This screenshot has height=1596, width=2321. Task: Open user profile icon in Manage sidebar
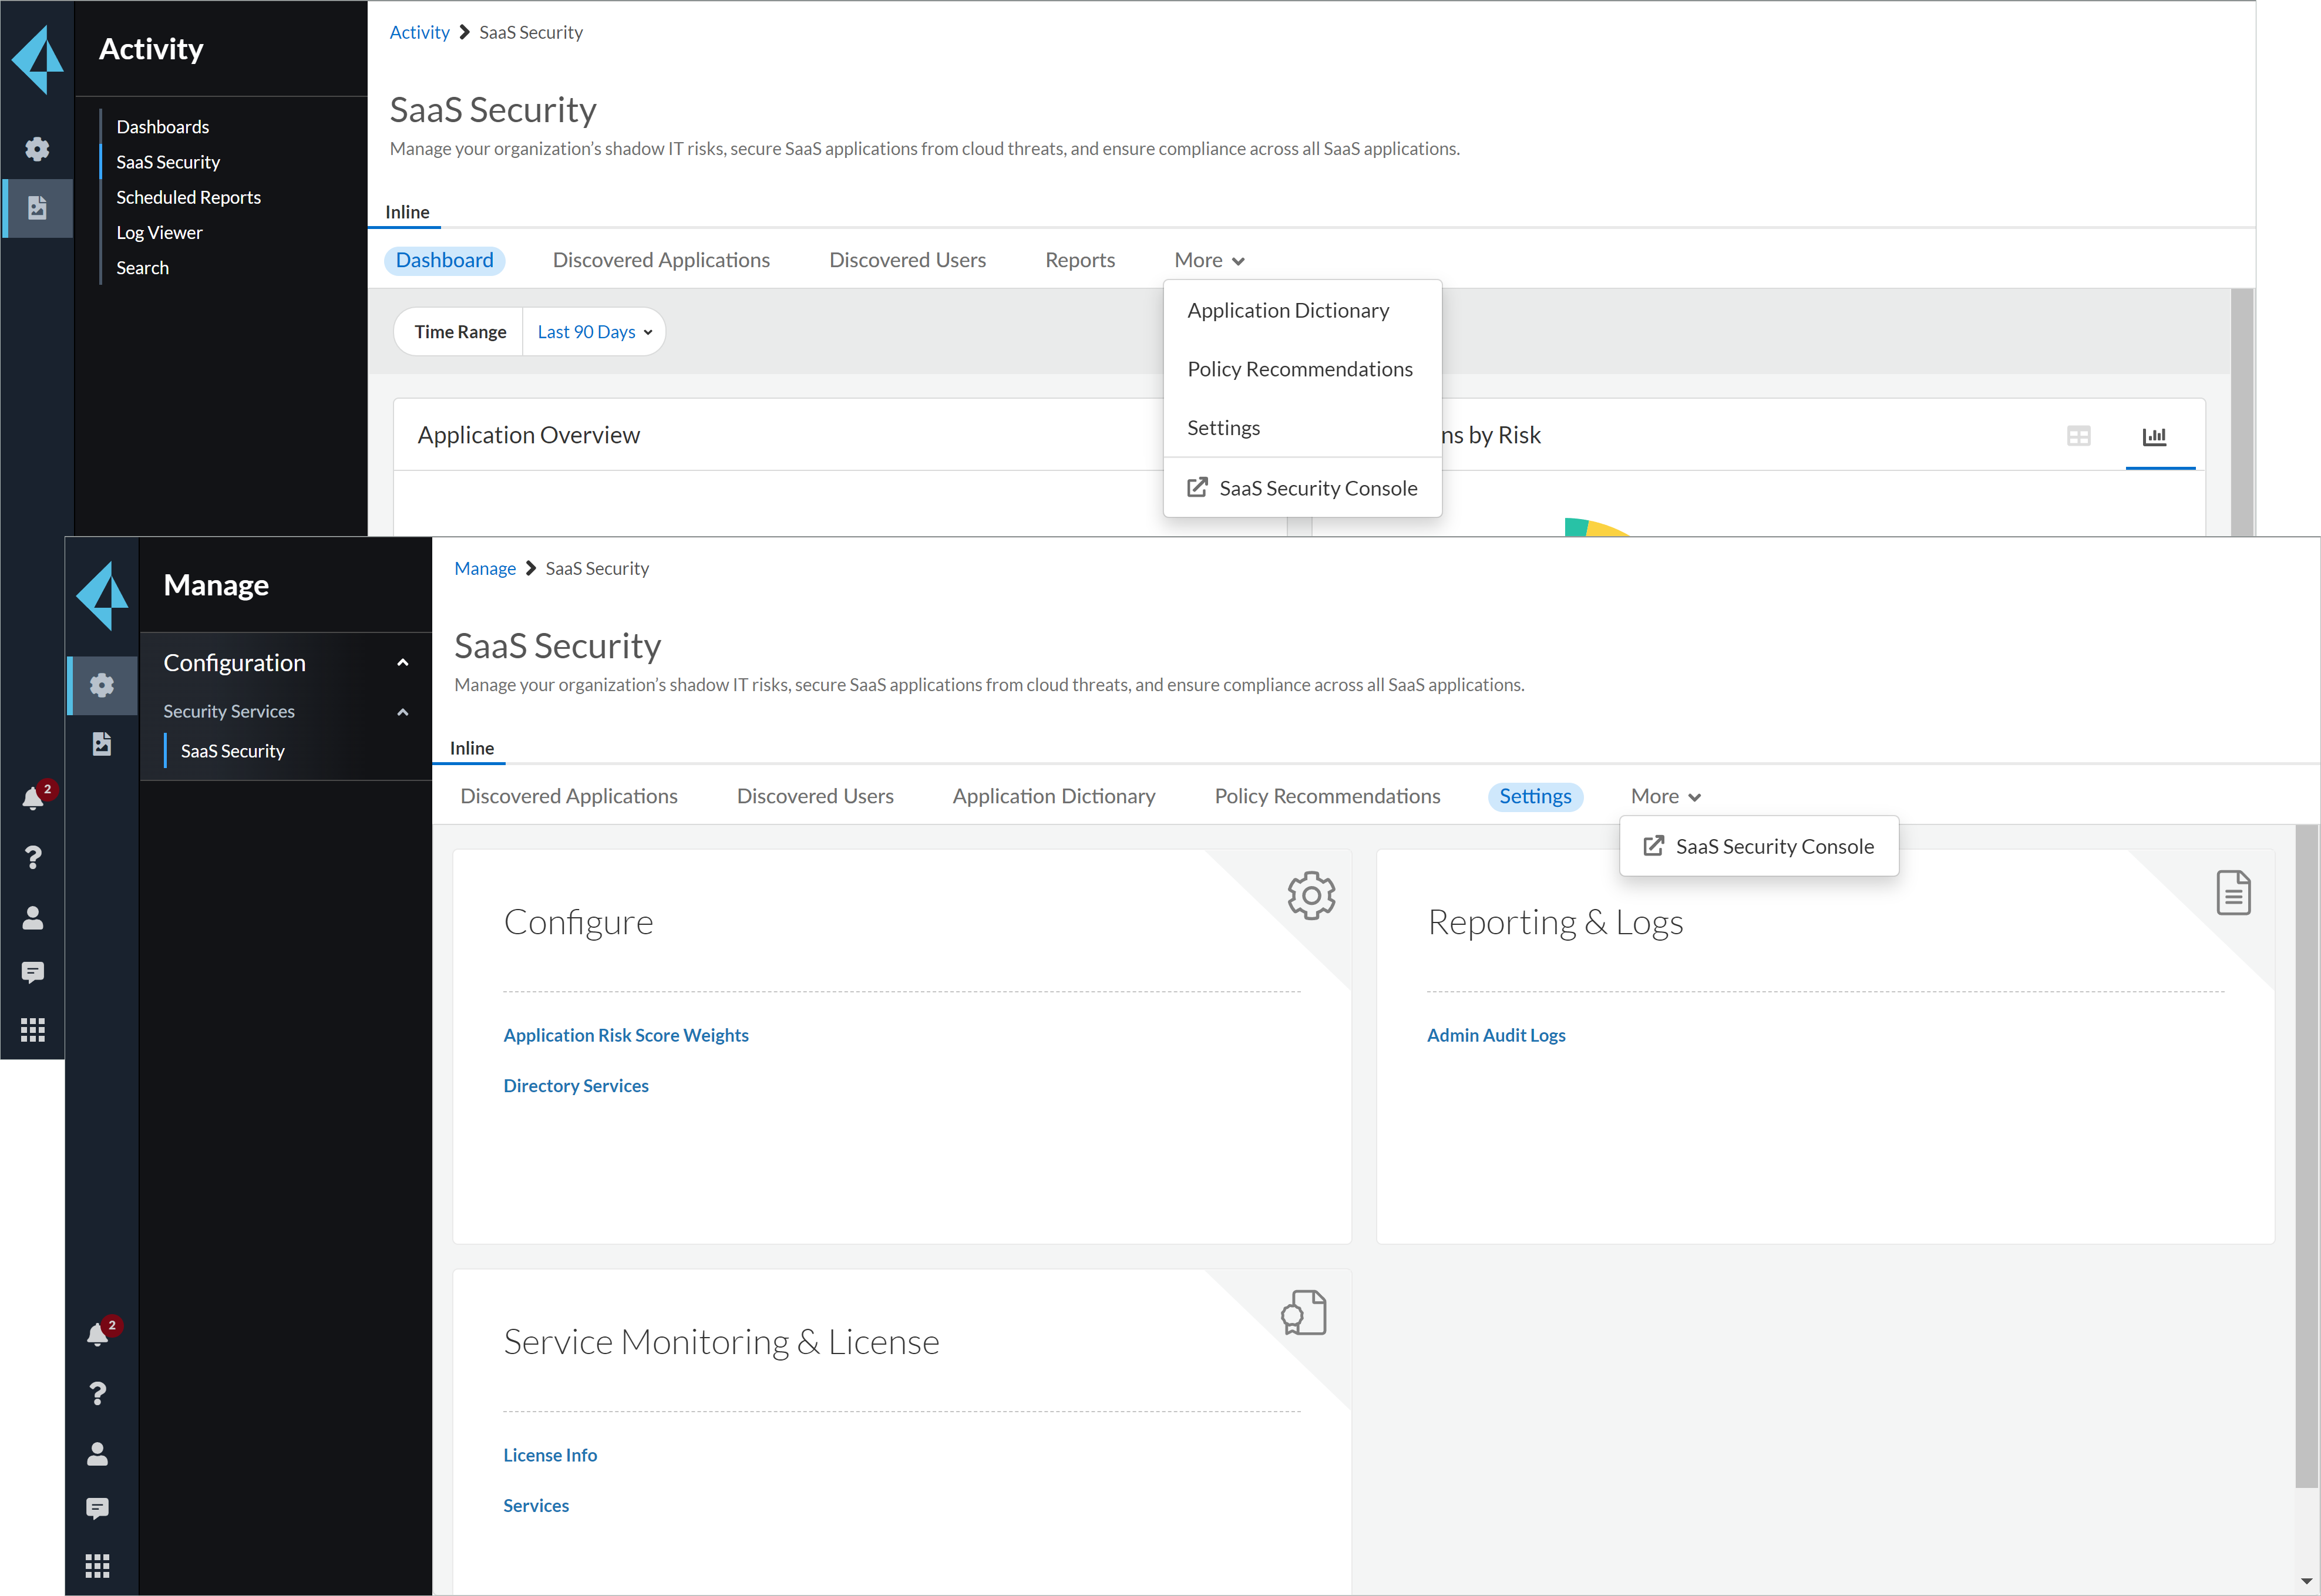[x=97, y=1453]
